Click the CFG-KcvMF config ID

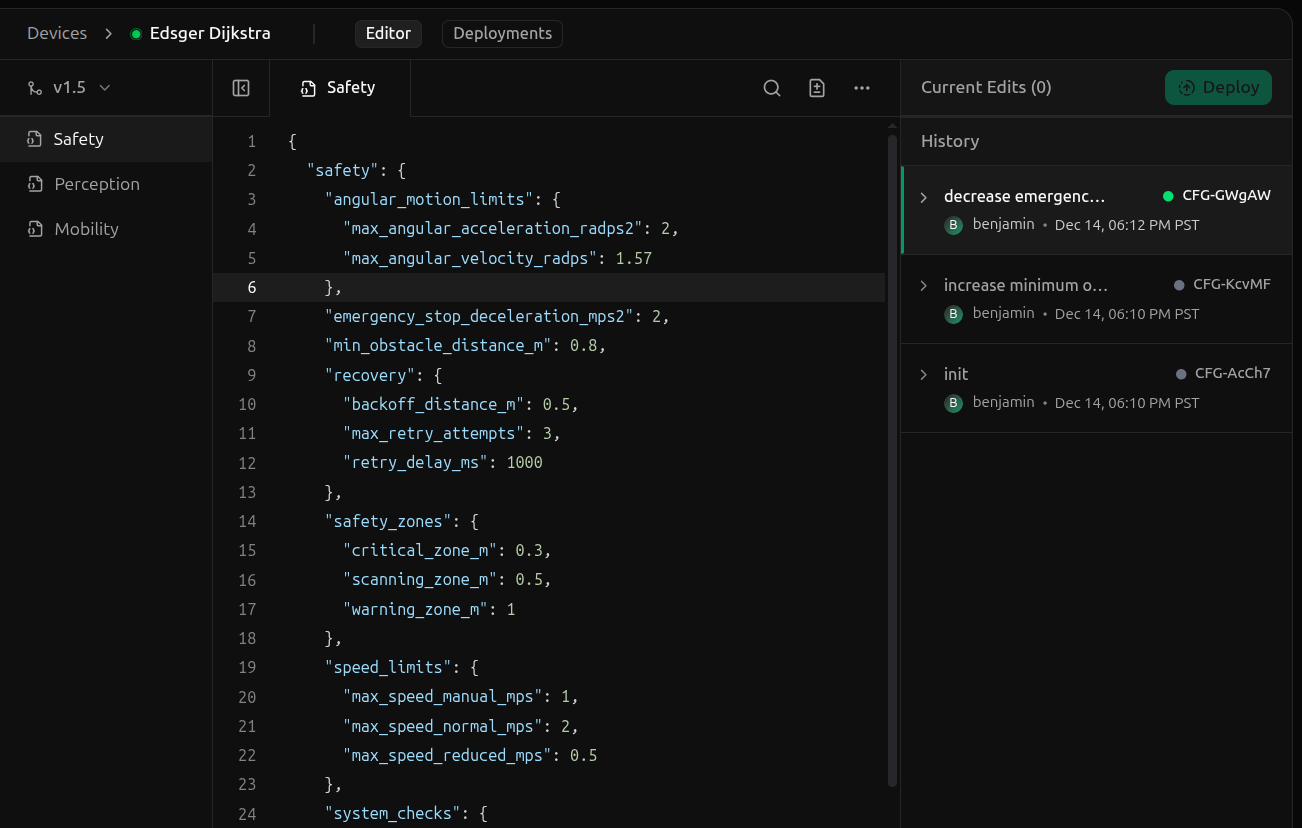click(x=1231, y=285)
